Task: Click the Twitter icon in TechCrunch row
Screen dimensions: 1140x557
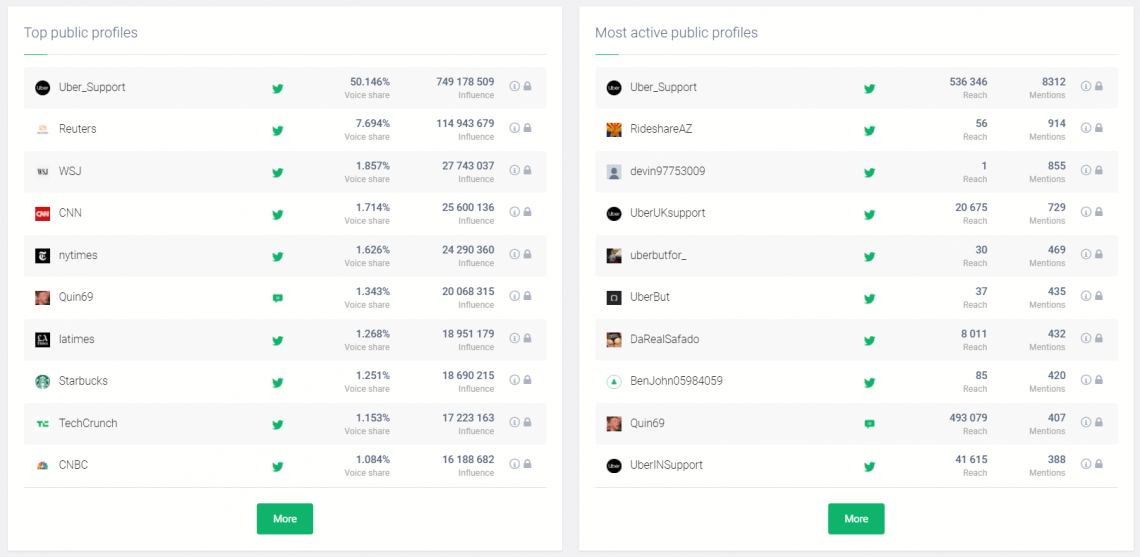Action: pos(277,425)
